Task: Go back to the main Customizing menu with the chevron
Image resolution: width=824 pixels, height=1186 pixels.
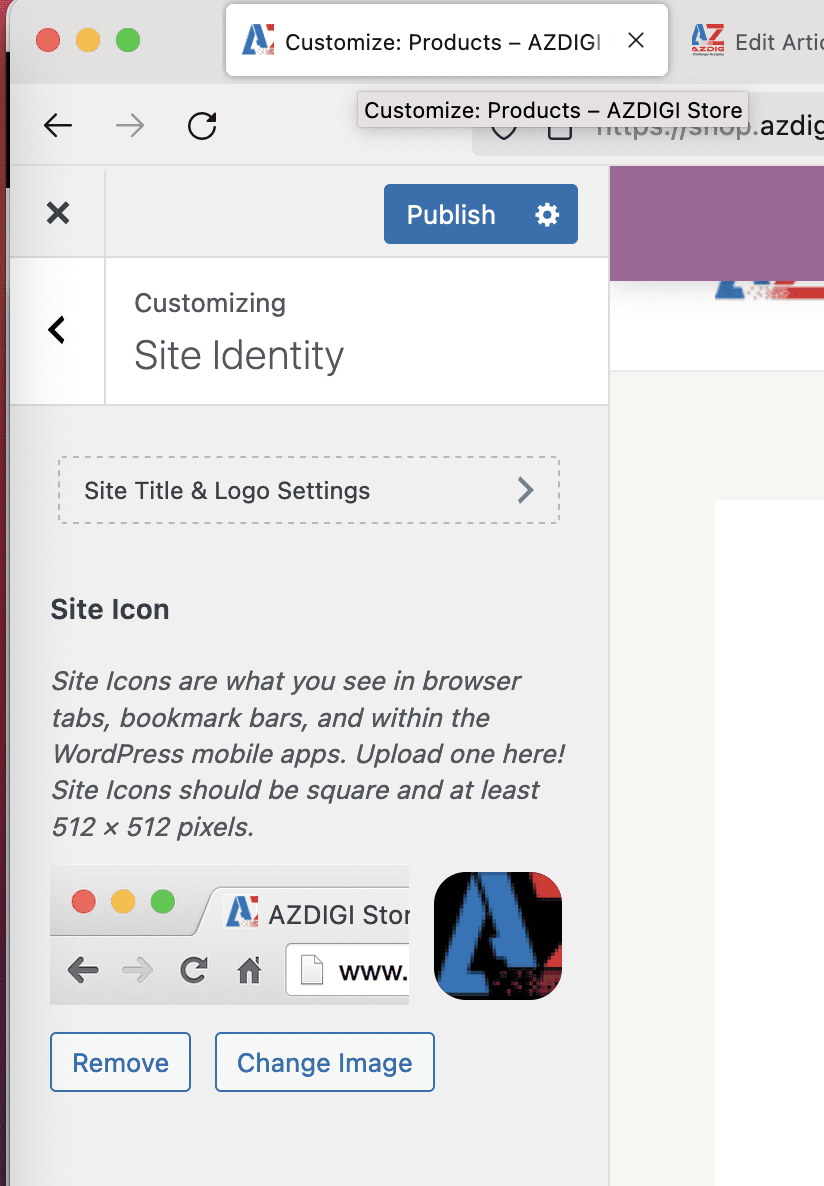Action: click(x=57, y=330)
